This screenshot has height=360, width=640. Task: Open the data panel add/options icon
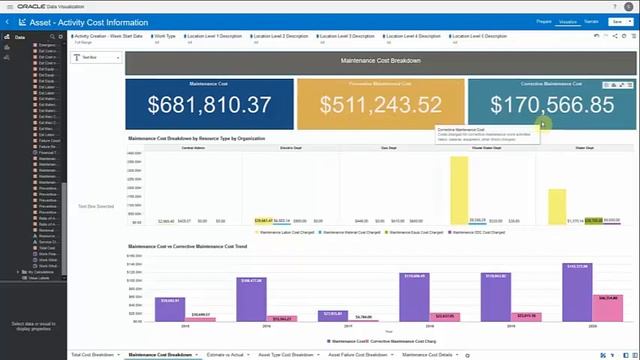pyautogui.click(x=61, y=37)
